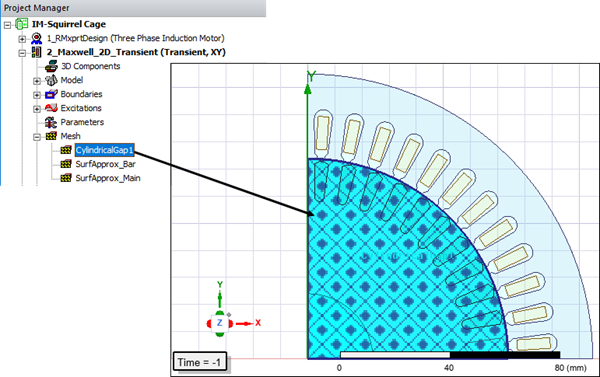Select the SurfApprox_Bar mesh operation

(106, 164)
